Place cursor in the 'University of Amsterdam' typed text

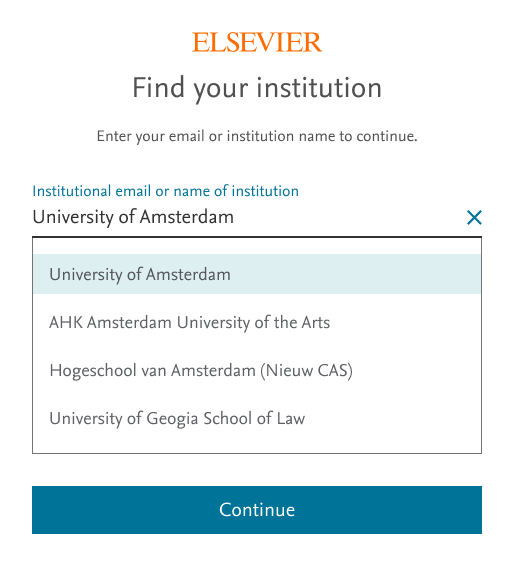pyautogui.click(x=133, y=217)
